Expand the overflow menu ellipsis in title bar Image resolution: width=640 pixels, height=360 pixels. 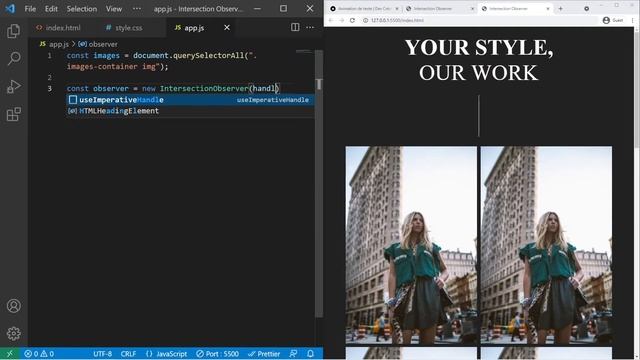coord(137,9)
